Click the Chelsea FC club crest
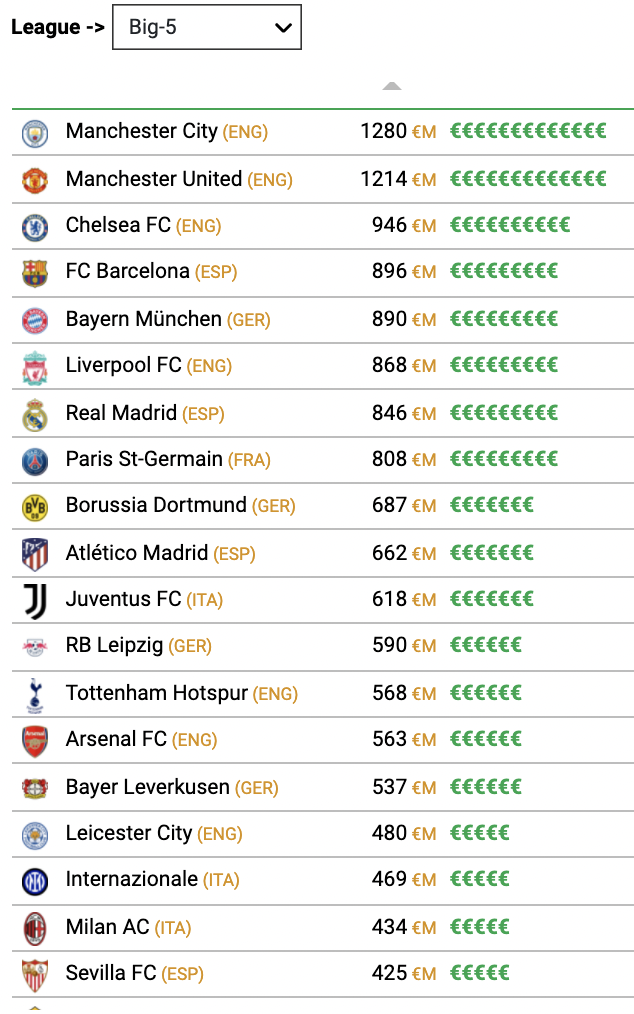 pos(35,227)
